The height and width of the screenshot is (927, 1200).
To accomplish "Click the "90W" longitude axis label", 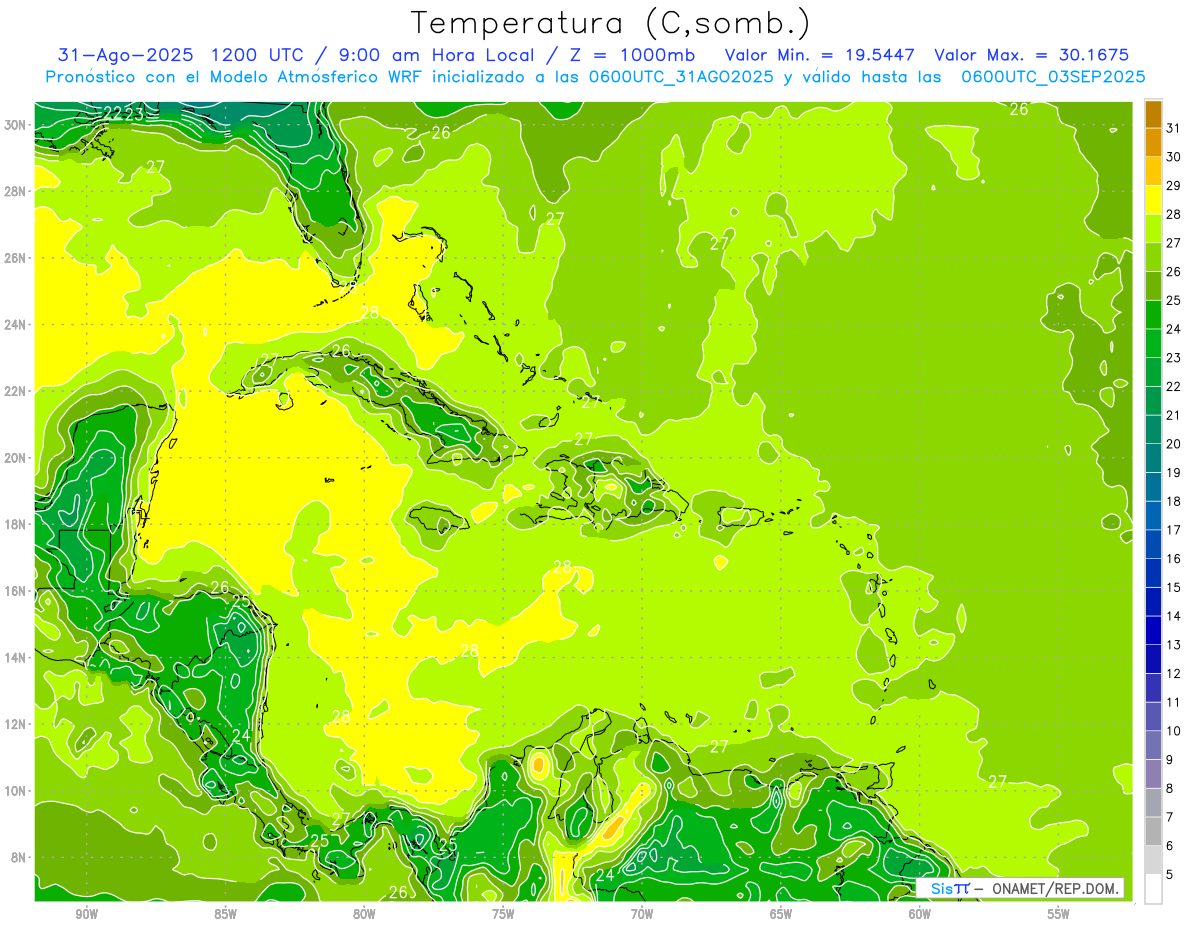I will point(87,914).
